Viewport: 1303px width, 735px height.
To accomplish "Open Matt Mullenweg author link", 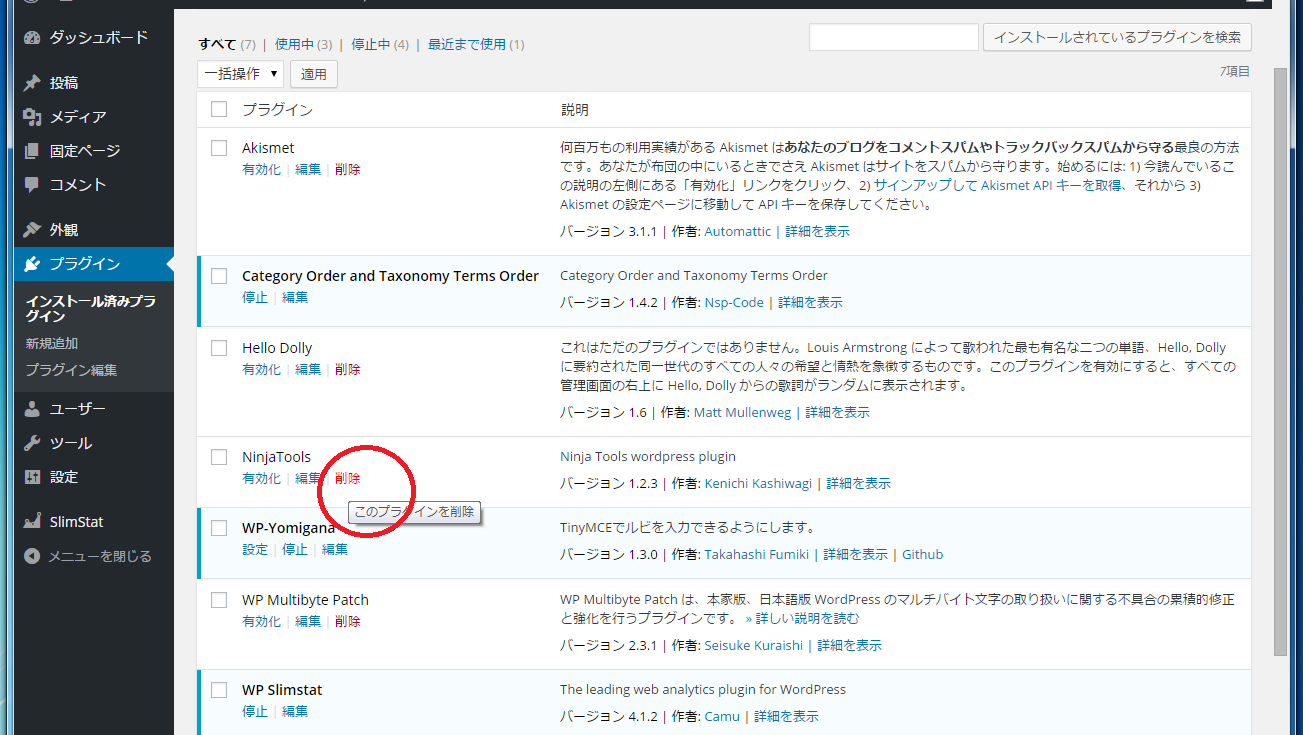I will (x=742, y=413).
